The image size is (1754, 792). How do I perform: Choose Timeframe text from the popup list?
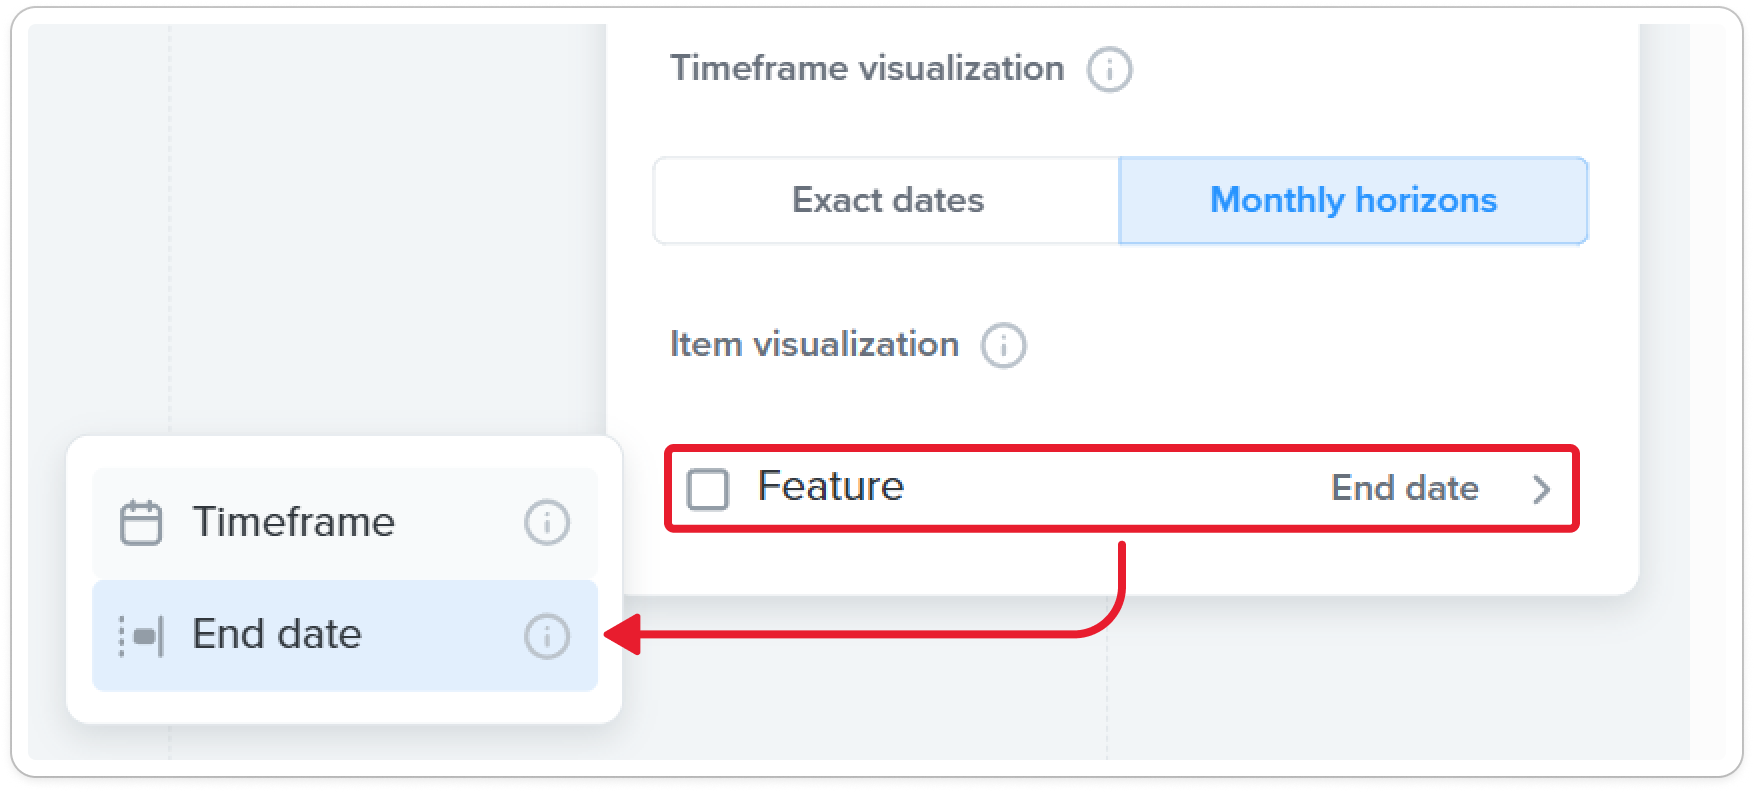[294, 522]
